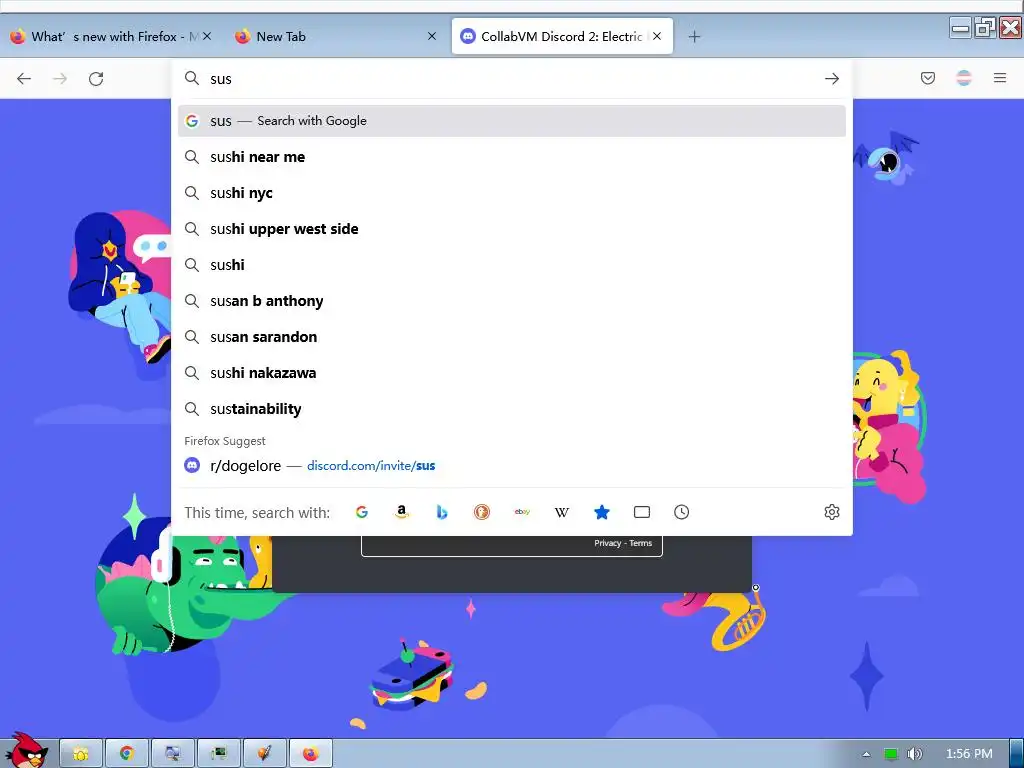Screen dimensions: 1024x768
Task: Choose 'sushi nakazawa' suggestion
Action: point(511,372)
